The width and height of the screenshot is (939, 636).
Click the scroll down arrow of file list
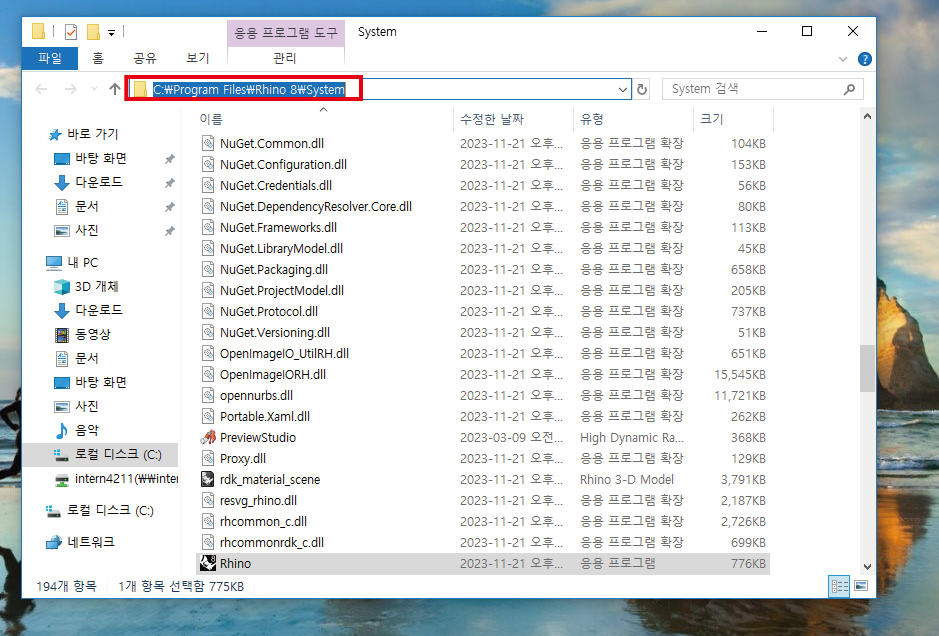(867, 567)
